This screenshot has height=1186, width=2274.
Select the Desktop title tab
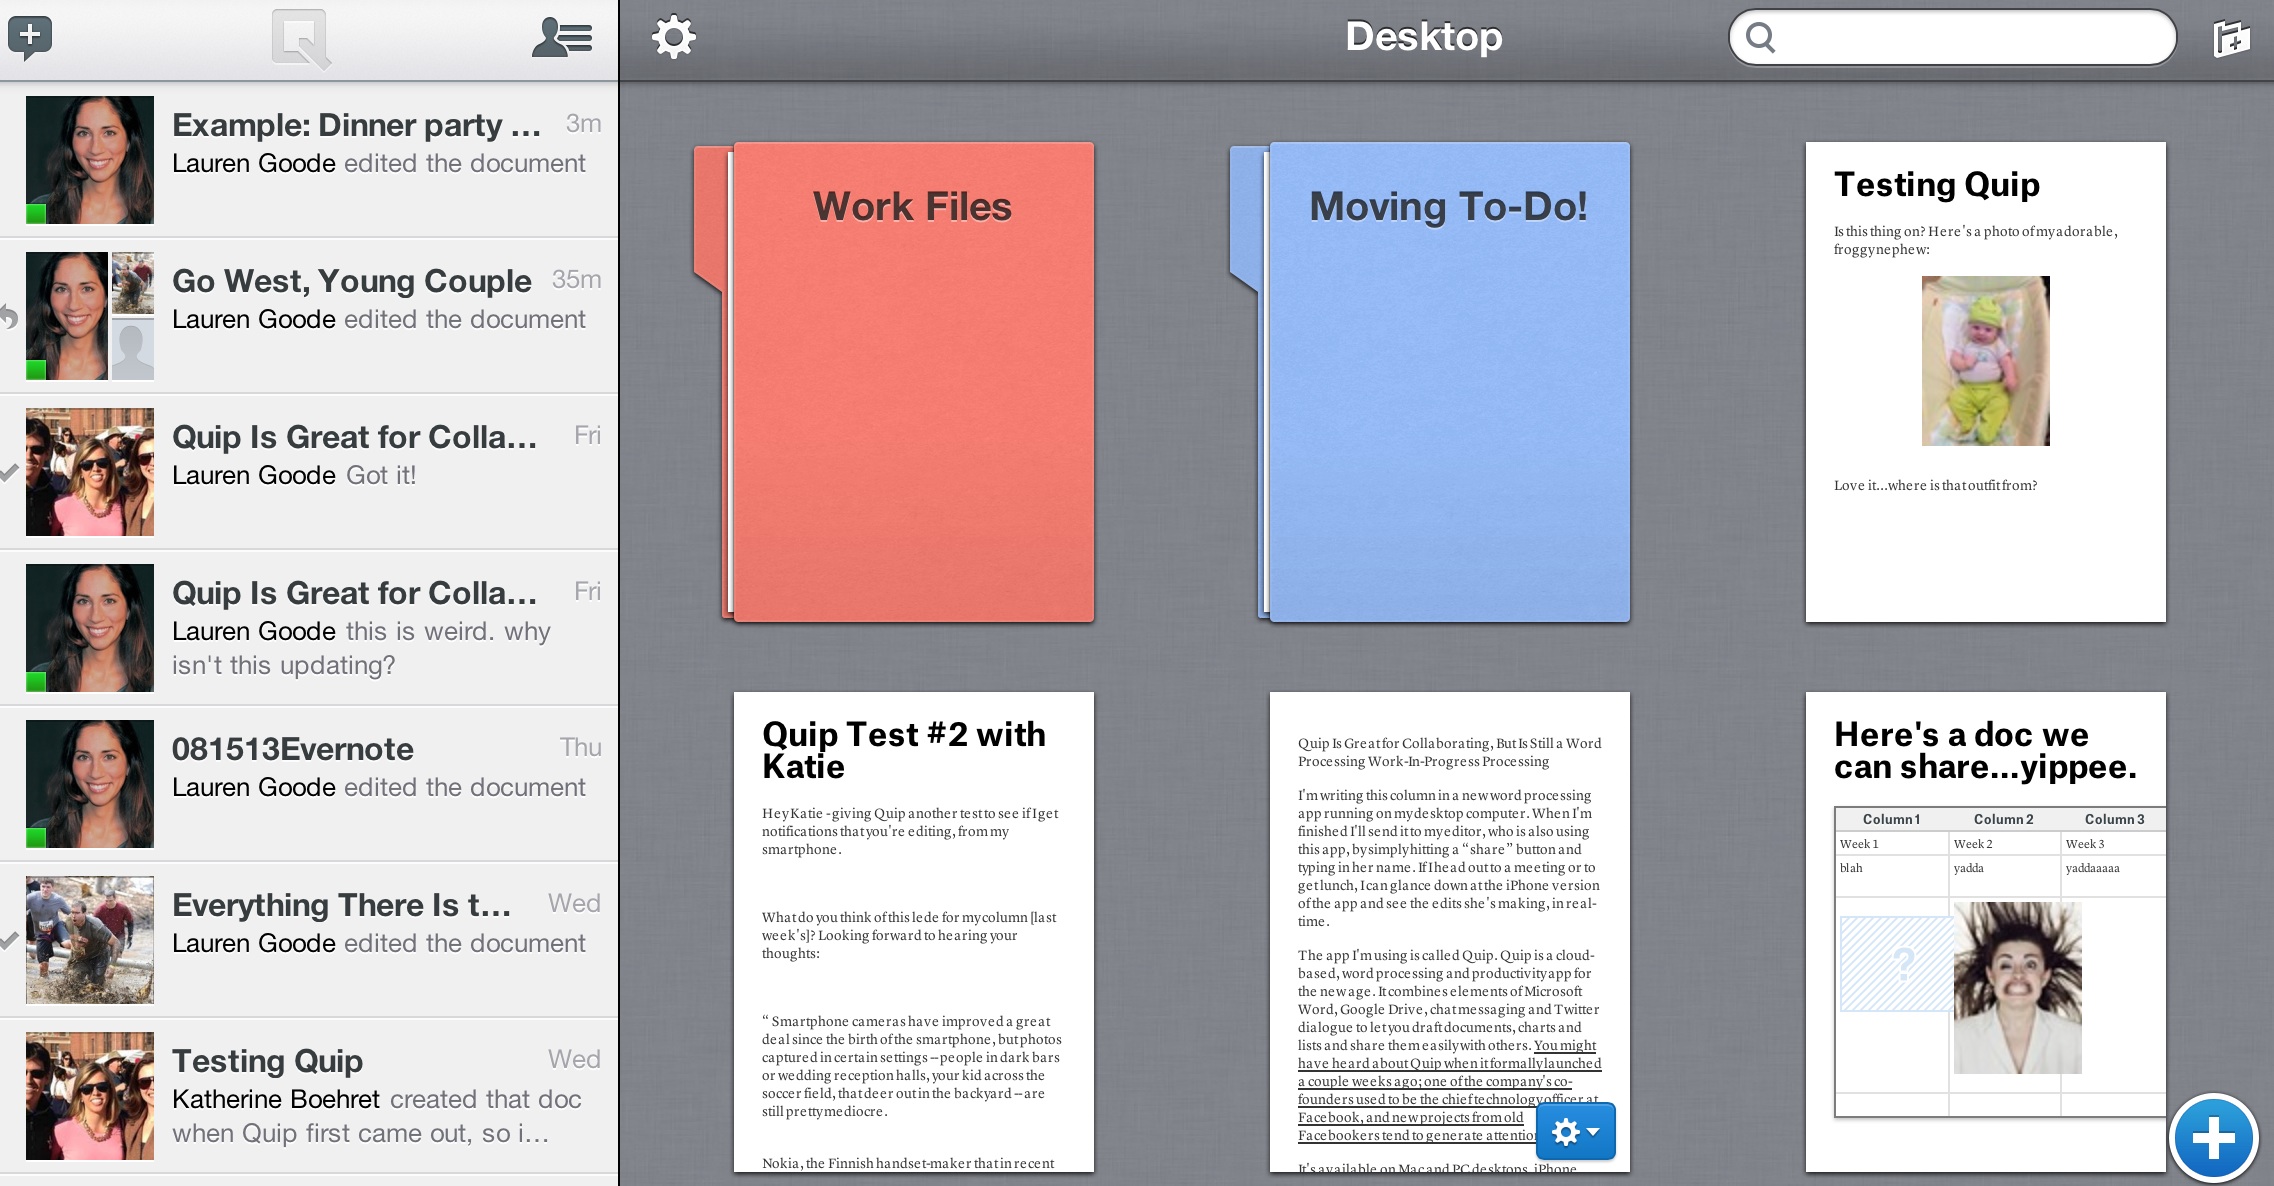1424,36
